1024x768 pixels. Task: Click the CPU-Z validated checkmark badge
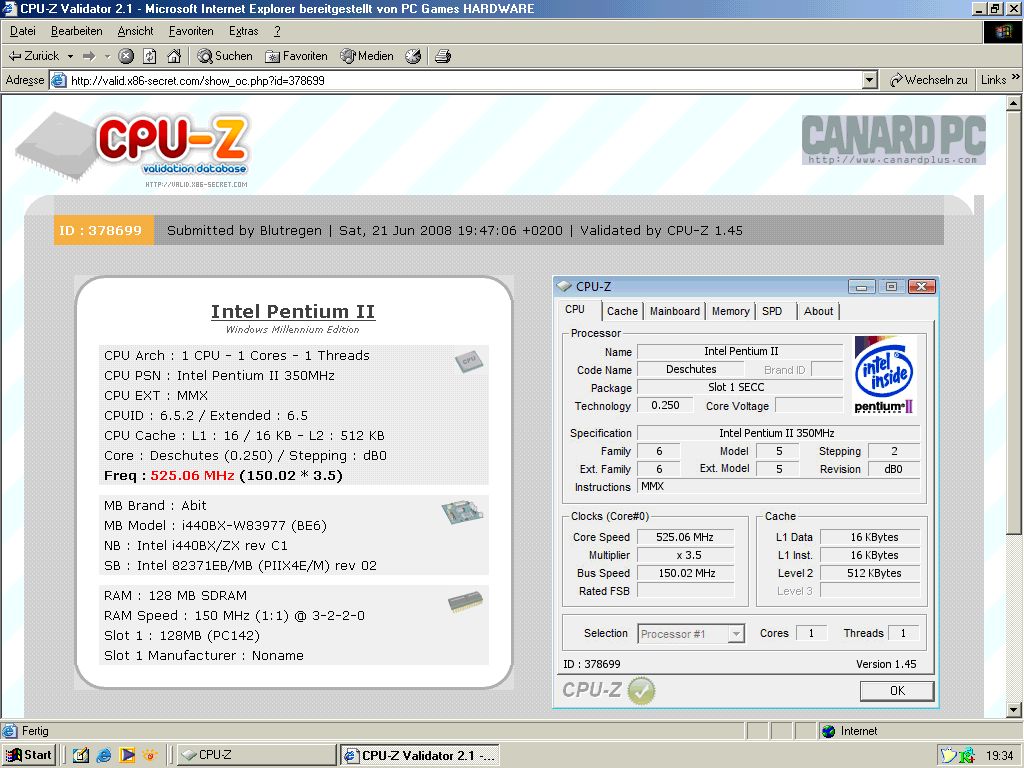point(641,690)
